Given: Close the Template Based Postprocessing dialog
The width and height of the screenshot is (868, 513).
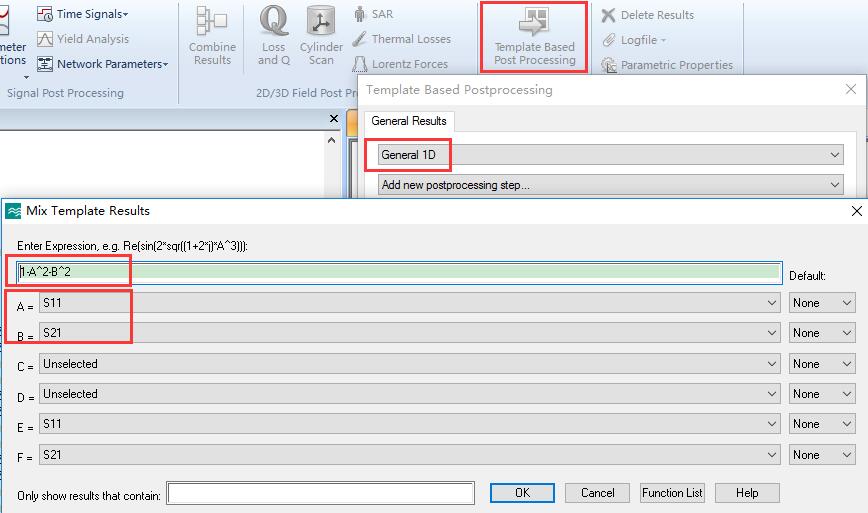Looking at the screenshot, I should click(851, 89).
